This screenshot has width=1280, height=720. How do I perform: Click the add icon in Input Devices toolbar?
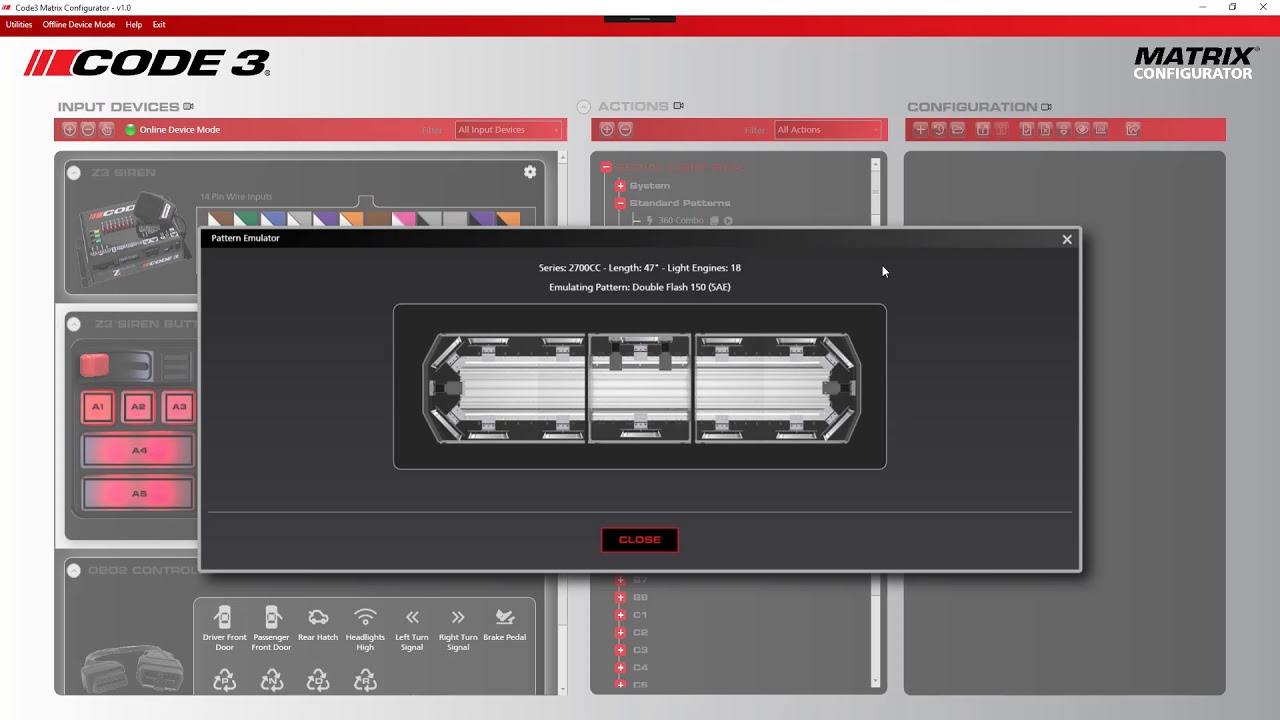(x=69, y=130)
